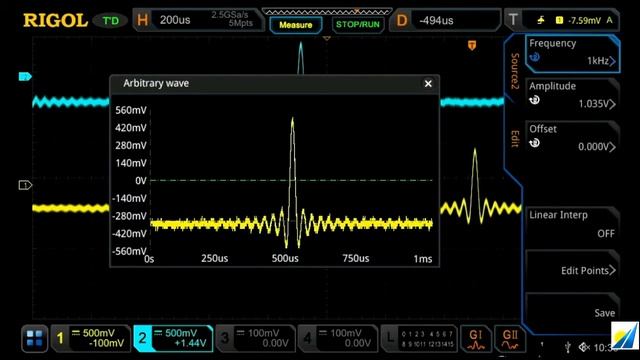Image resolution: width=640 pixels, height=360 pixels.
Task: Click the trigger source channel 1 indicator
Action: click(559, 20)
